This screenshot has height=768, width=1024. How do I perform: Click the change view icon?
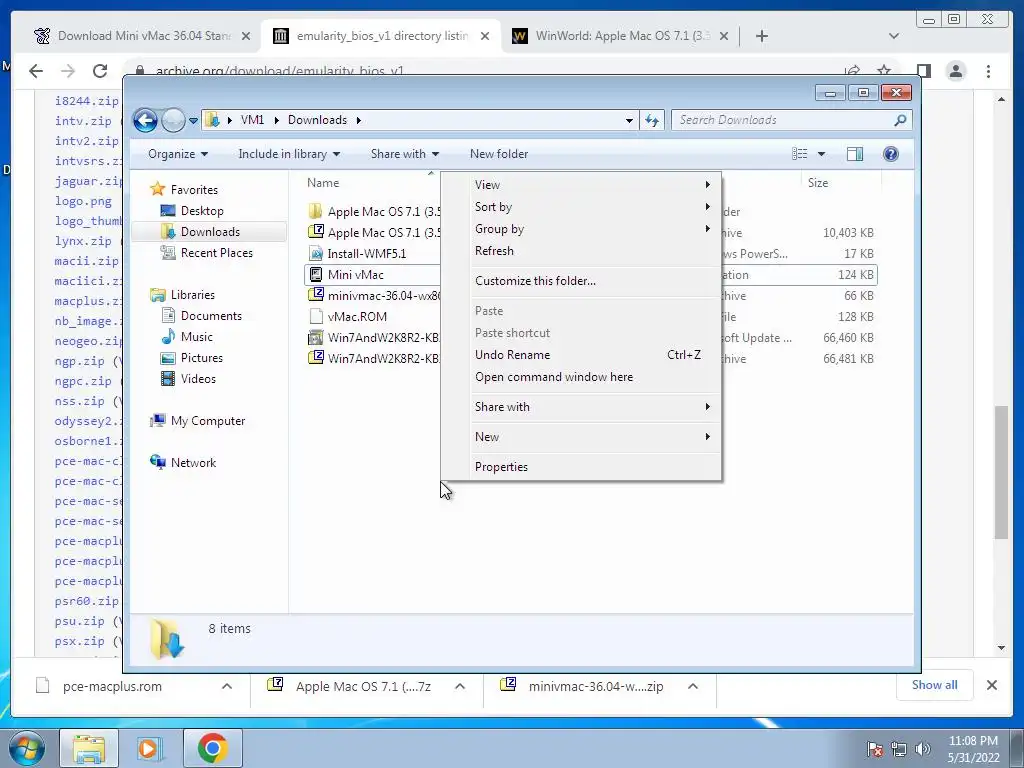click(800, 154)
